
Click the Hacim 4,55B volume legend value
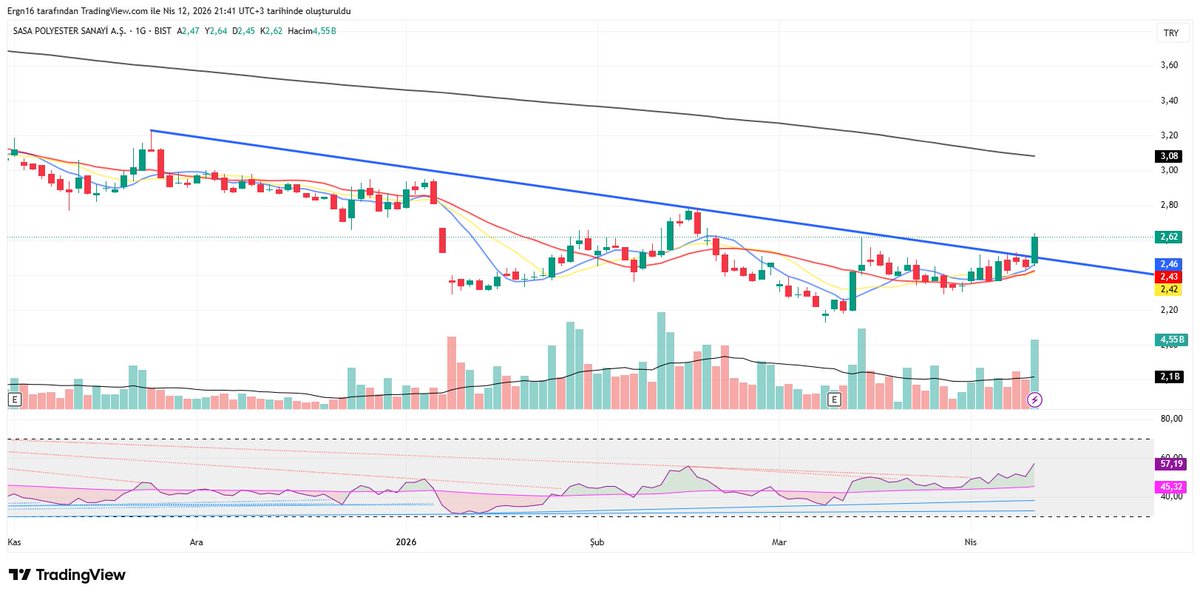[x=311, y=32]
